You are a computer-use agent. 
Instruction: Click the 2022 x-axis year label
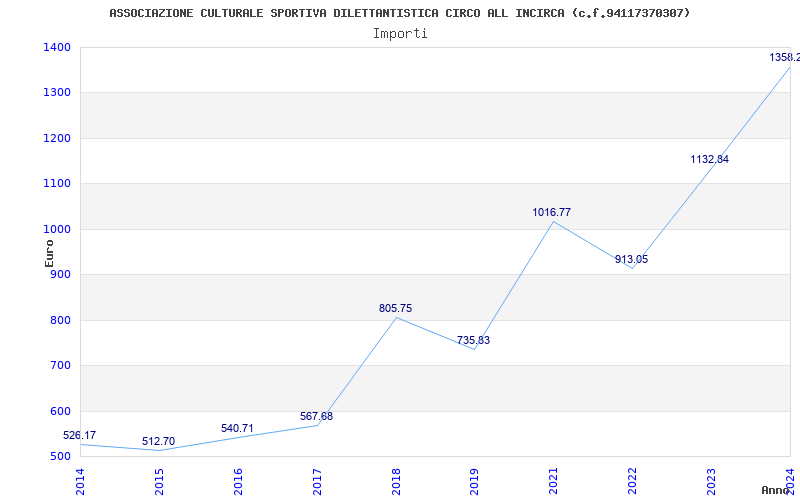click(633, 482)
